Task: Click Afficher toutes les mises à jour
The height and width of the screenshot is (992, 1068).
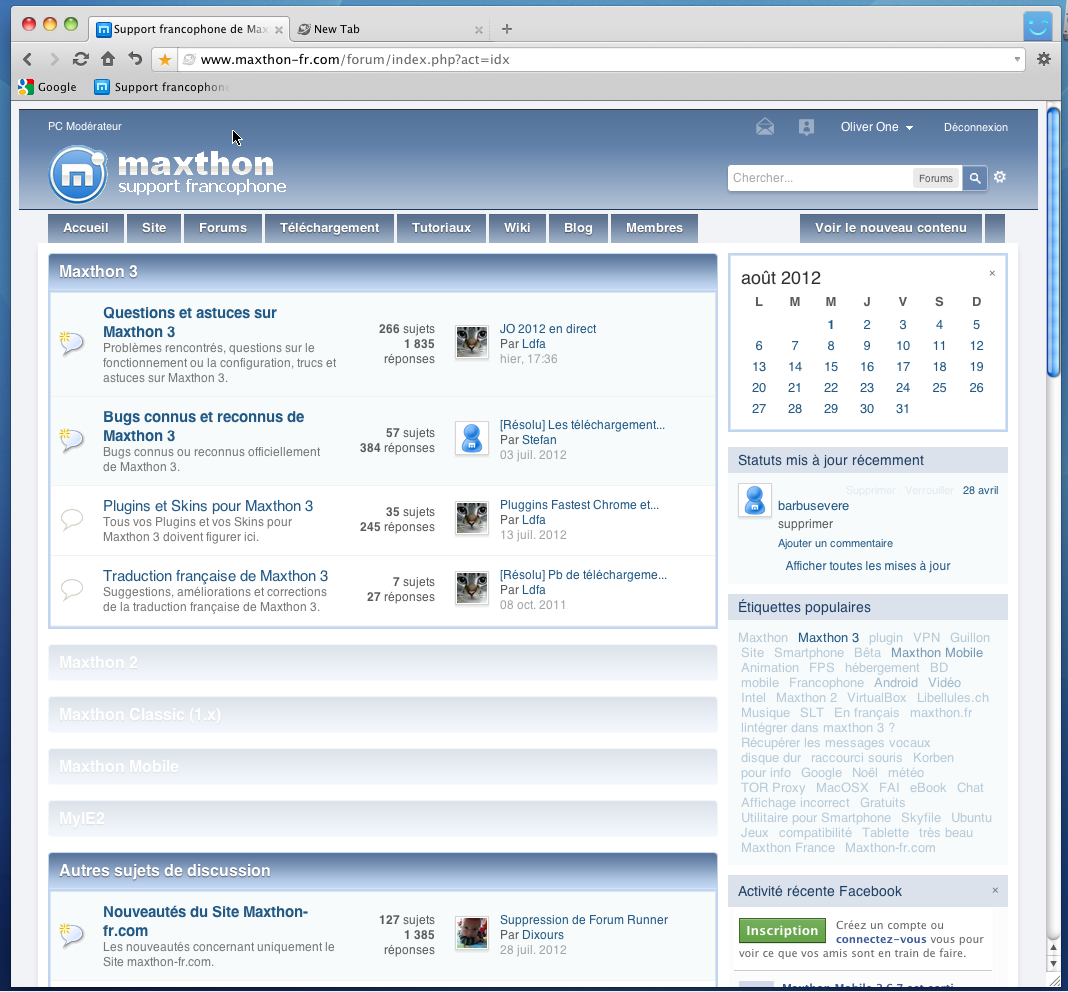Action: coord(868,565)
